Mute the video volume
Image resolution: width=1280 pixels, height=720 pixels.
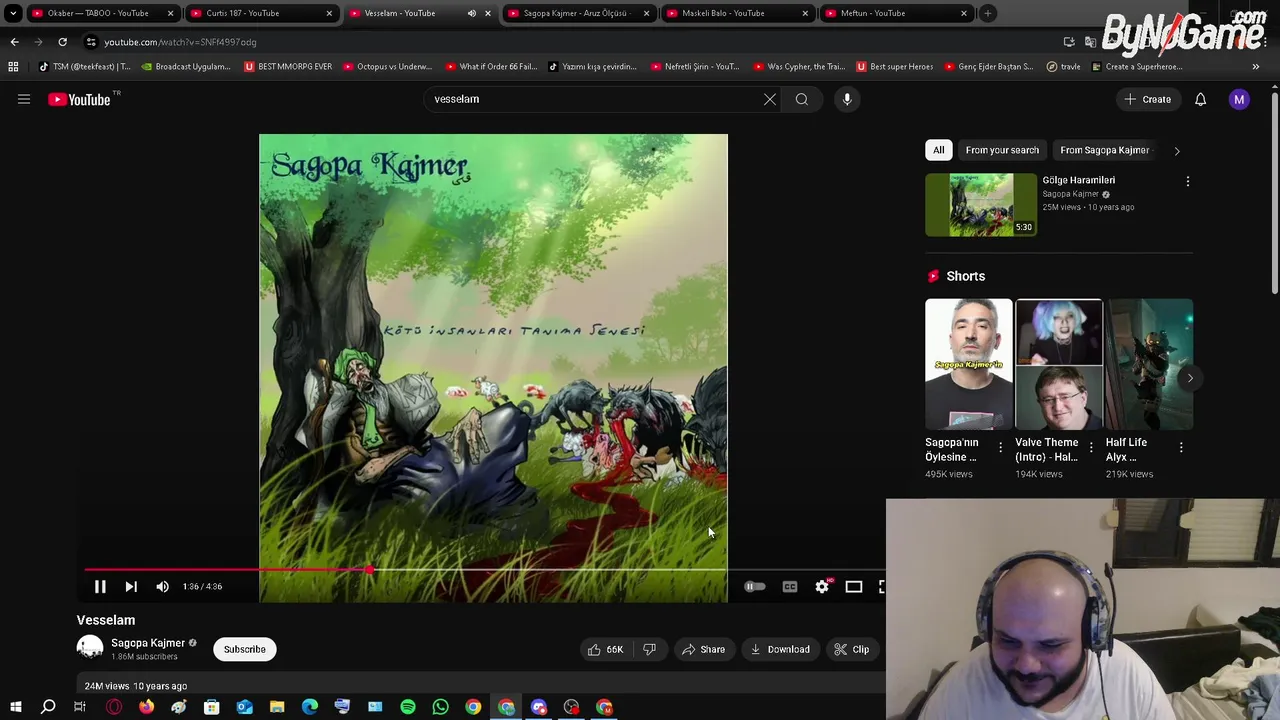(163, 587)
